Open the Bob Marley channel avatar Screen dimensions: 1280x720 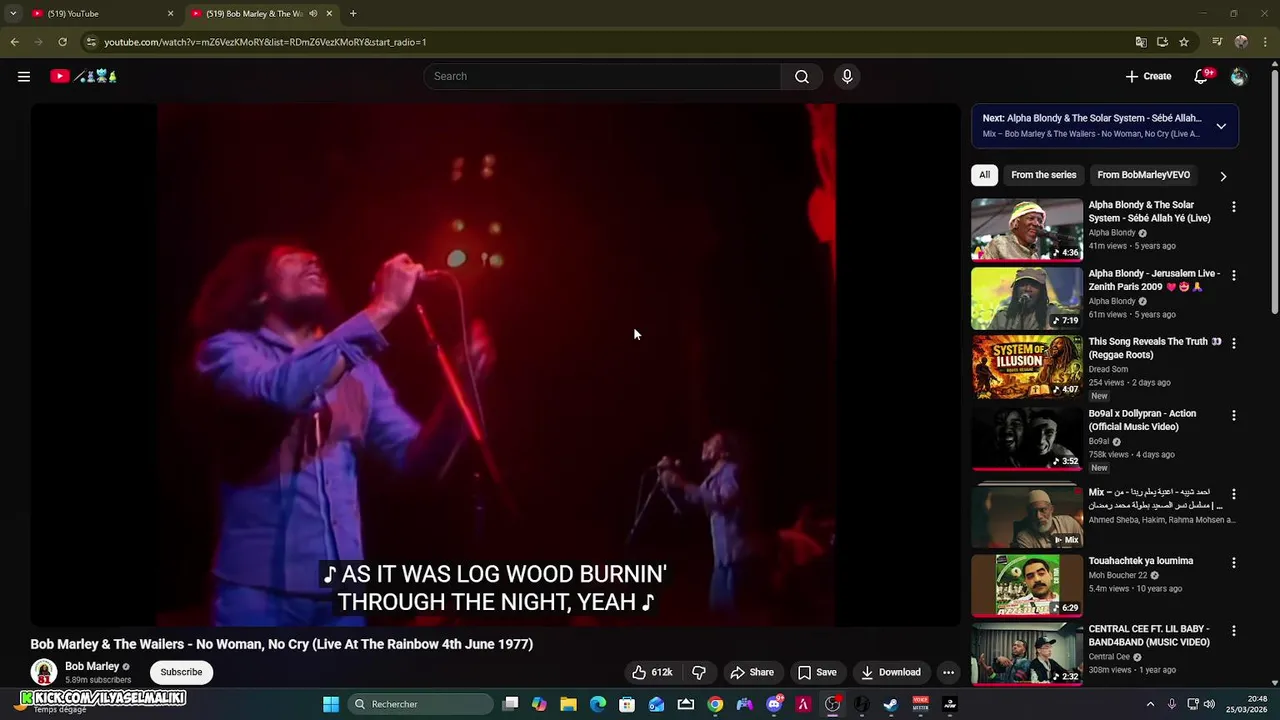pyautogui.click(x=44, y=672)
